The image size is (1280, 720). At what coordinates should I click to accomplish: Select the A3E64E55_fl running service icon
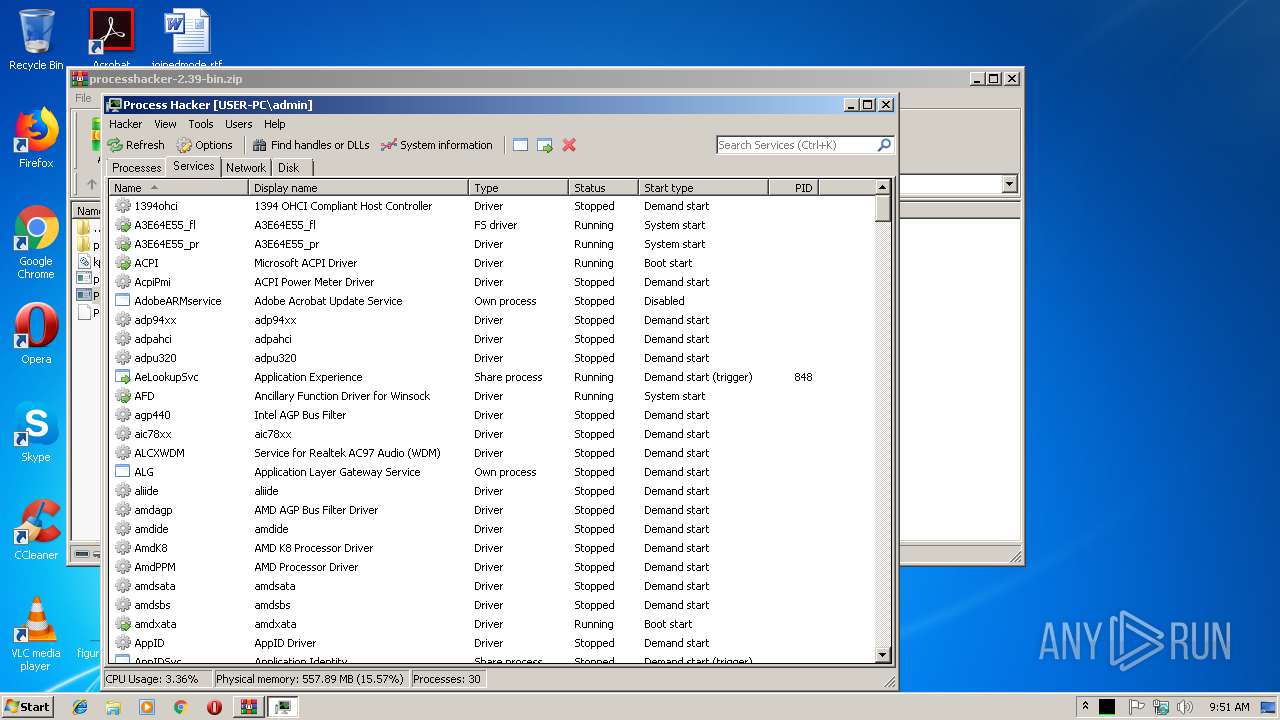[x=123, y=225]
